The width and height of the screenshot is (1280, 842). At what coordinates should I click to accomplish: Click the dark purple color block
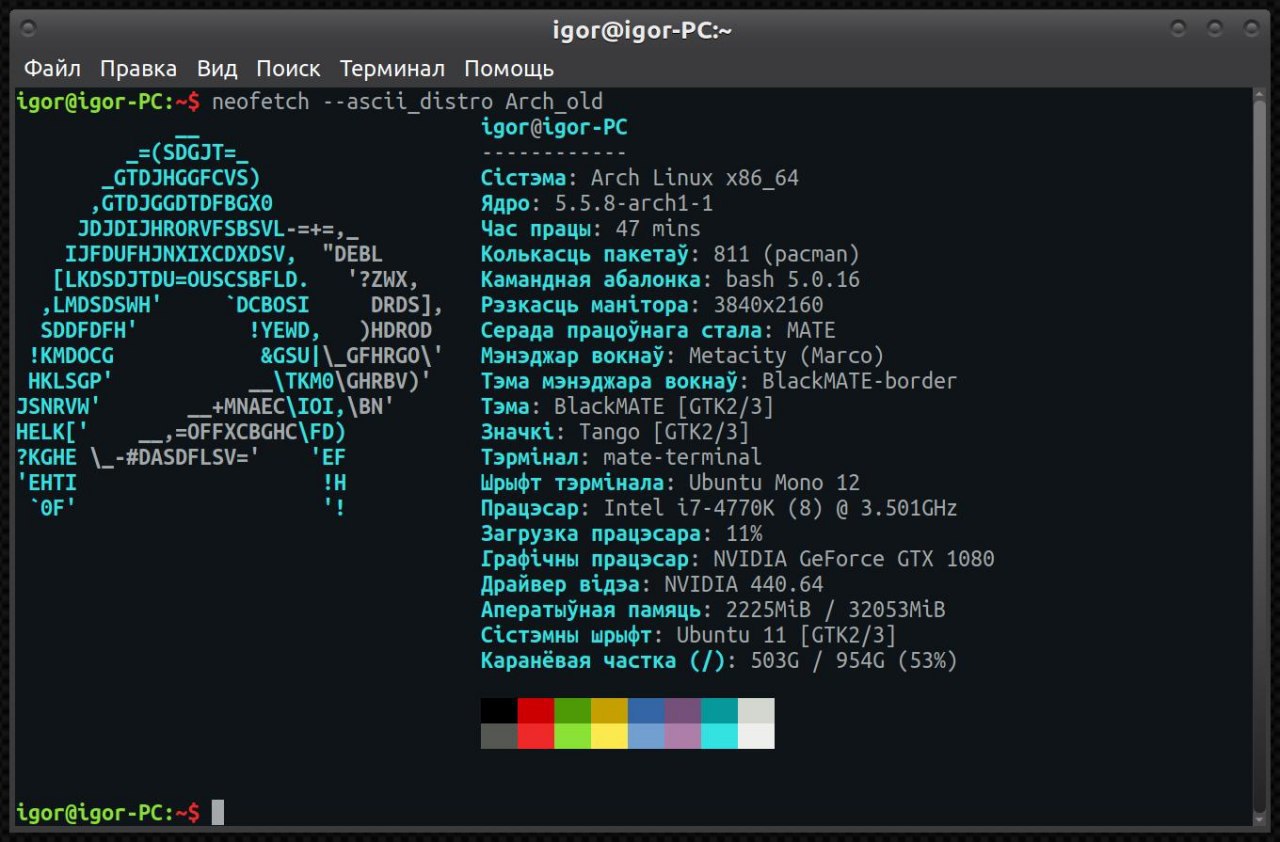[x=683, y=710]
